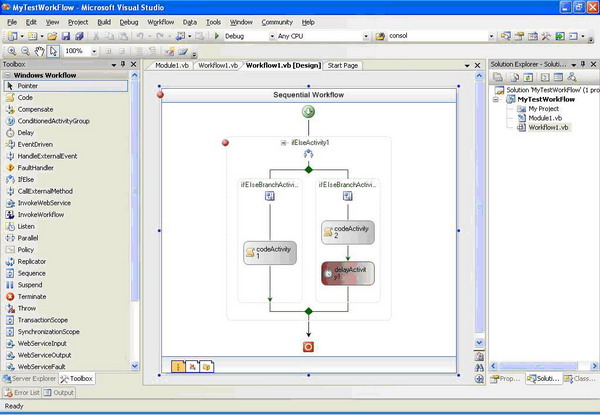Select the codeActivity2 activity
The image size is (600, 415).
click(348, 232)
